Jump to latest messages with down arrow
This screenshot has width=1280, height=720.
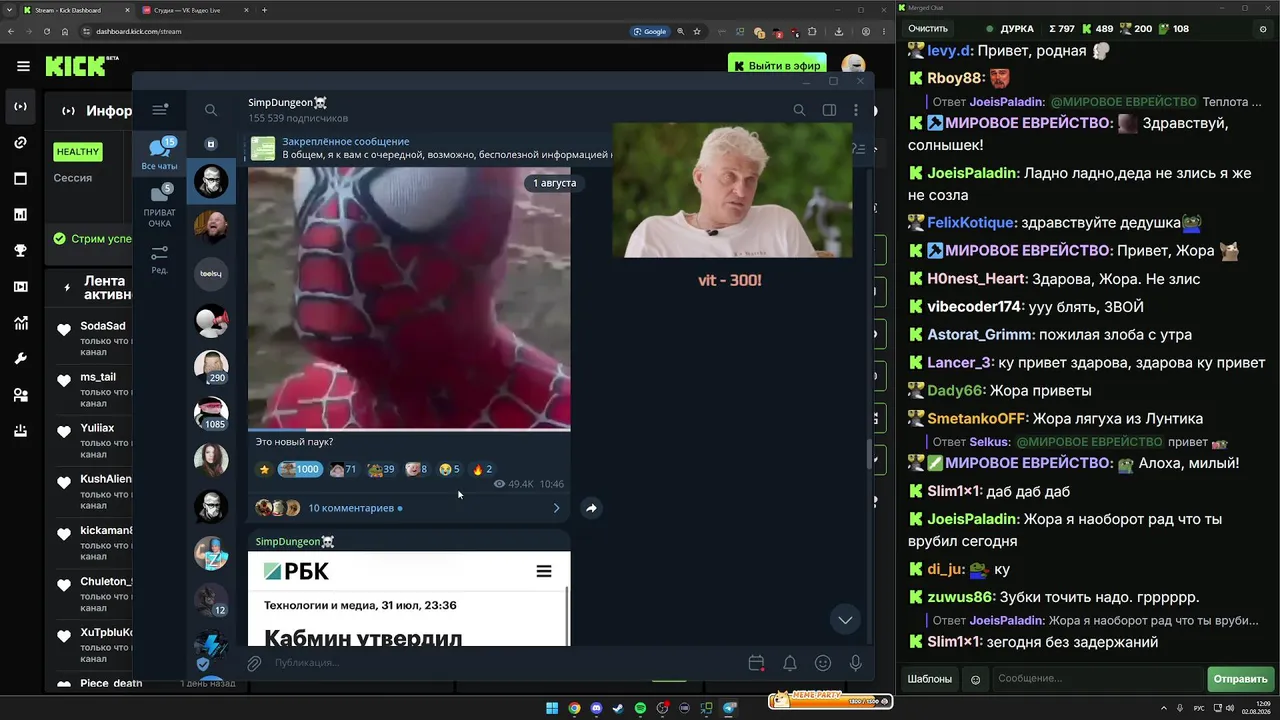pyautogui.click(x=845, y=620)
